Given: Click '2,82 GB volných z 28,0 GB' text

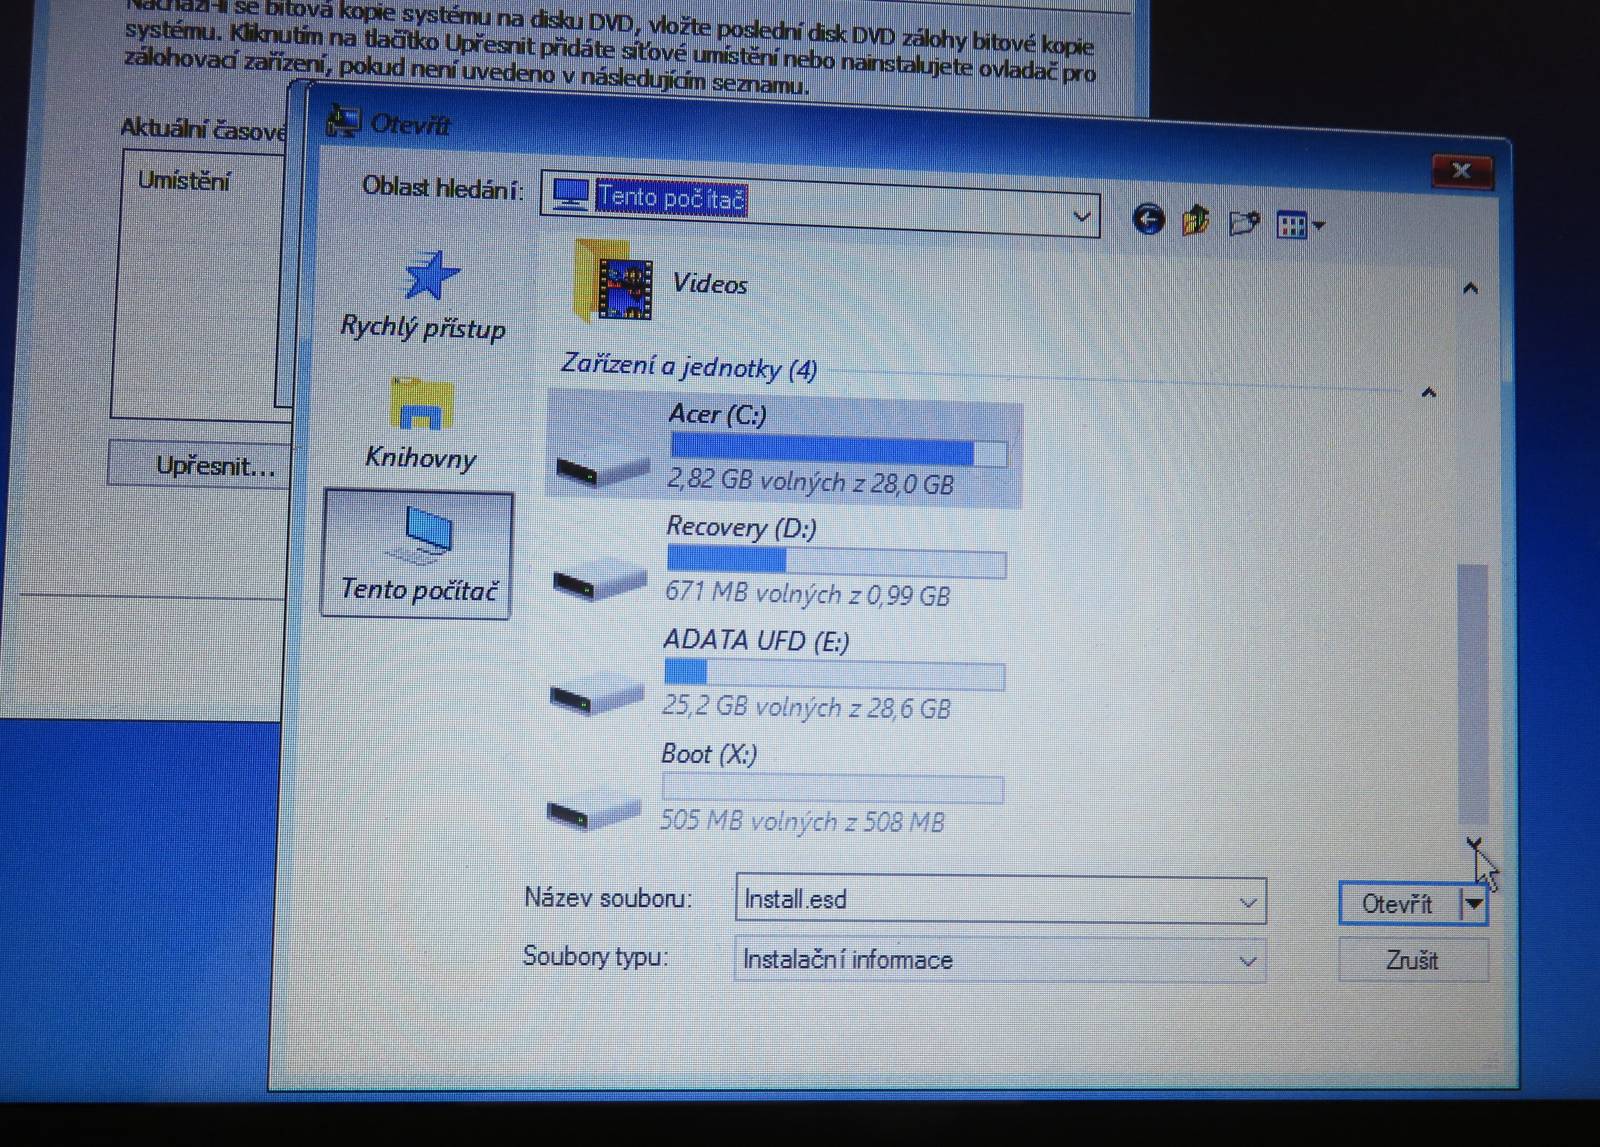Looking at the screenshot, I should pyautogui.click(x=811, y=482).
